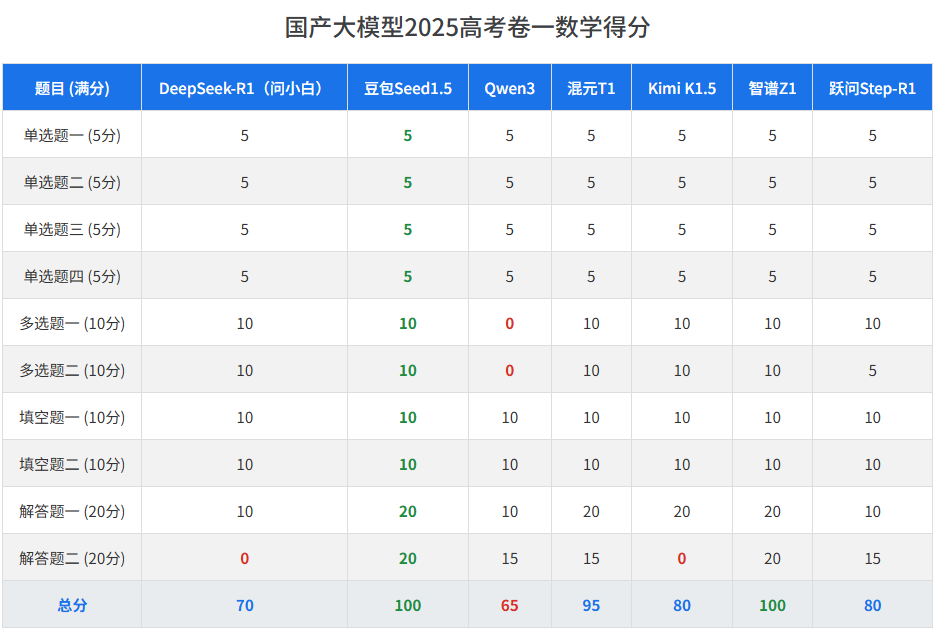Click the title 国产大模型2025高考卷一数学得分
This screenshot has width=938, height=631.
tap(467, 28)
